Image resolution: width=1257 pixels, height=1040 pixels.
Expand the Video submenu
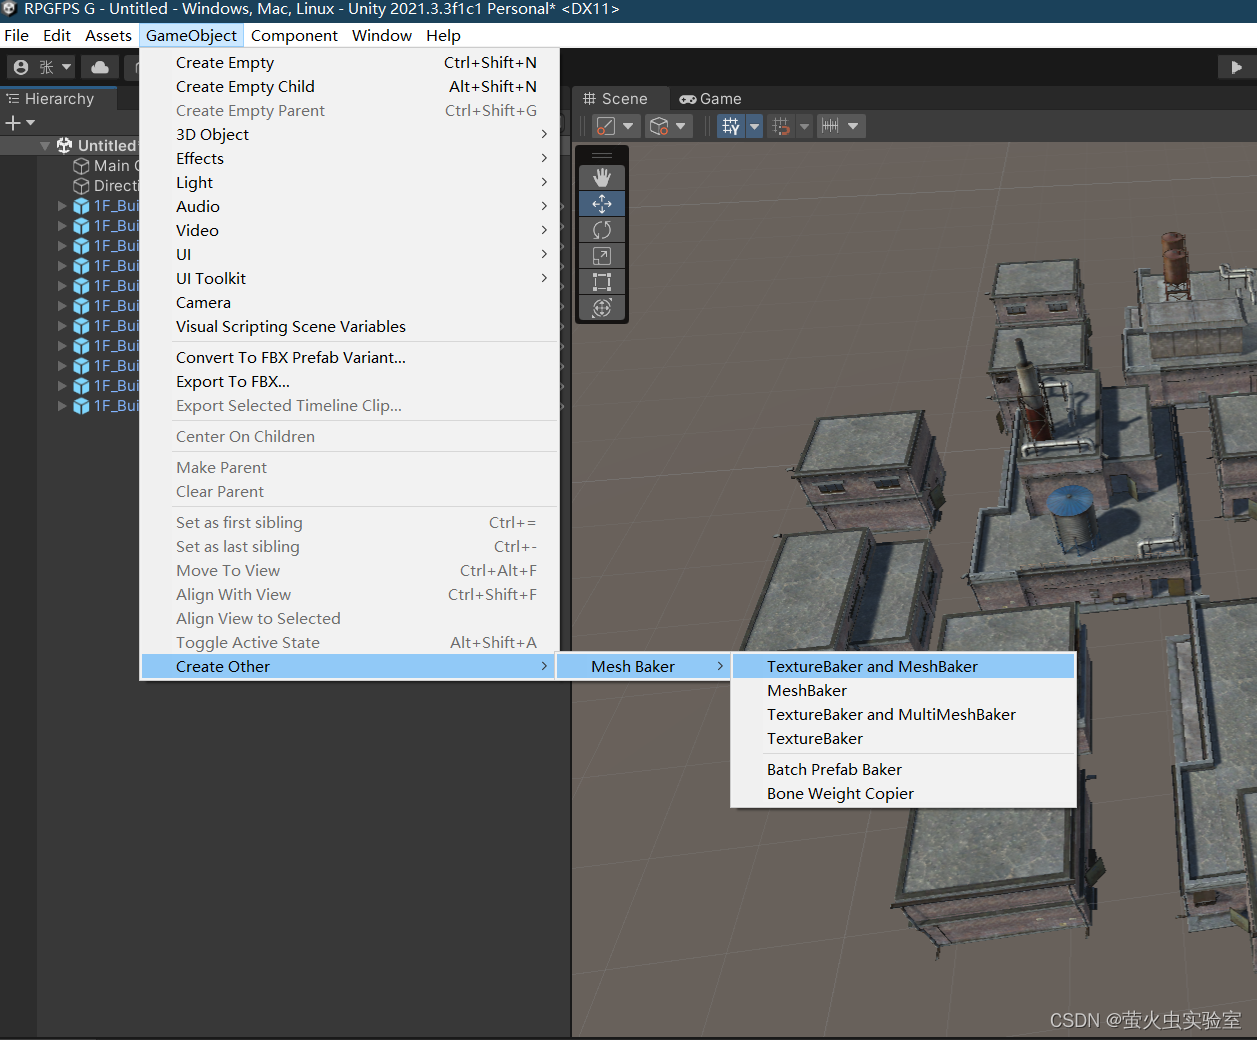tap(349, 231)
